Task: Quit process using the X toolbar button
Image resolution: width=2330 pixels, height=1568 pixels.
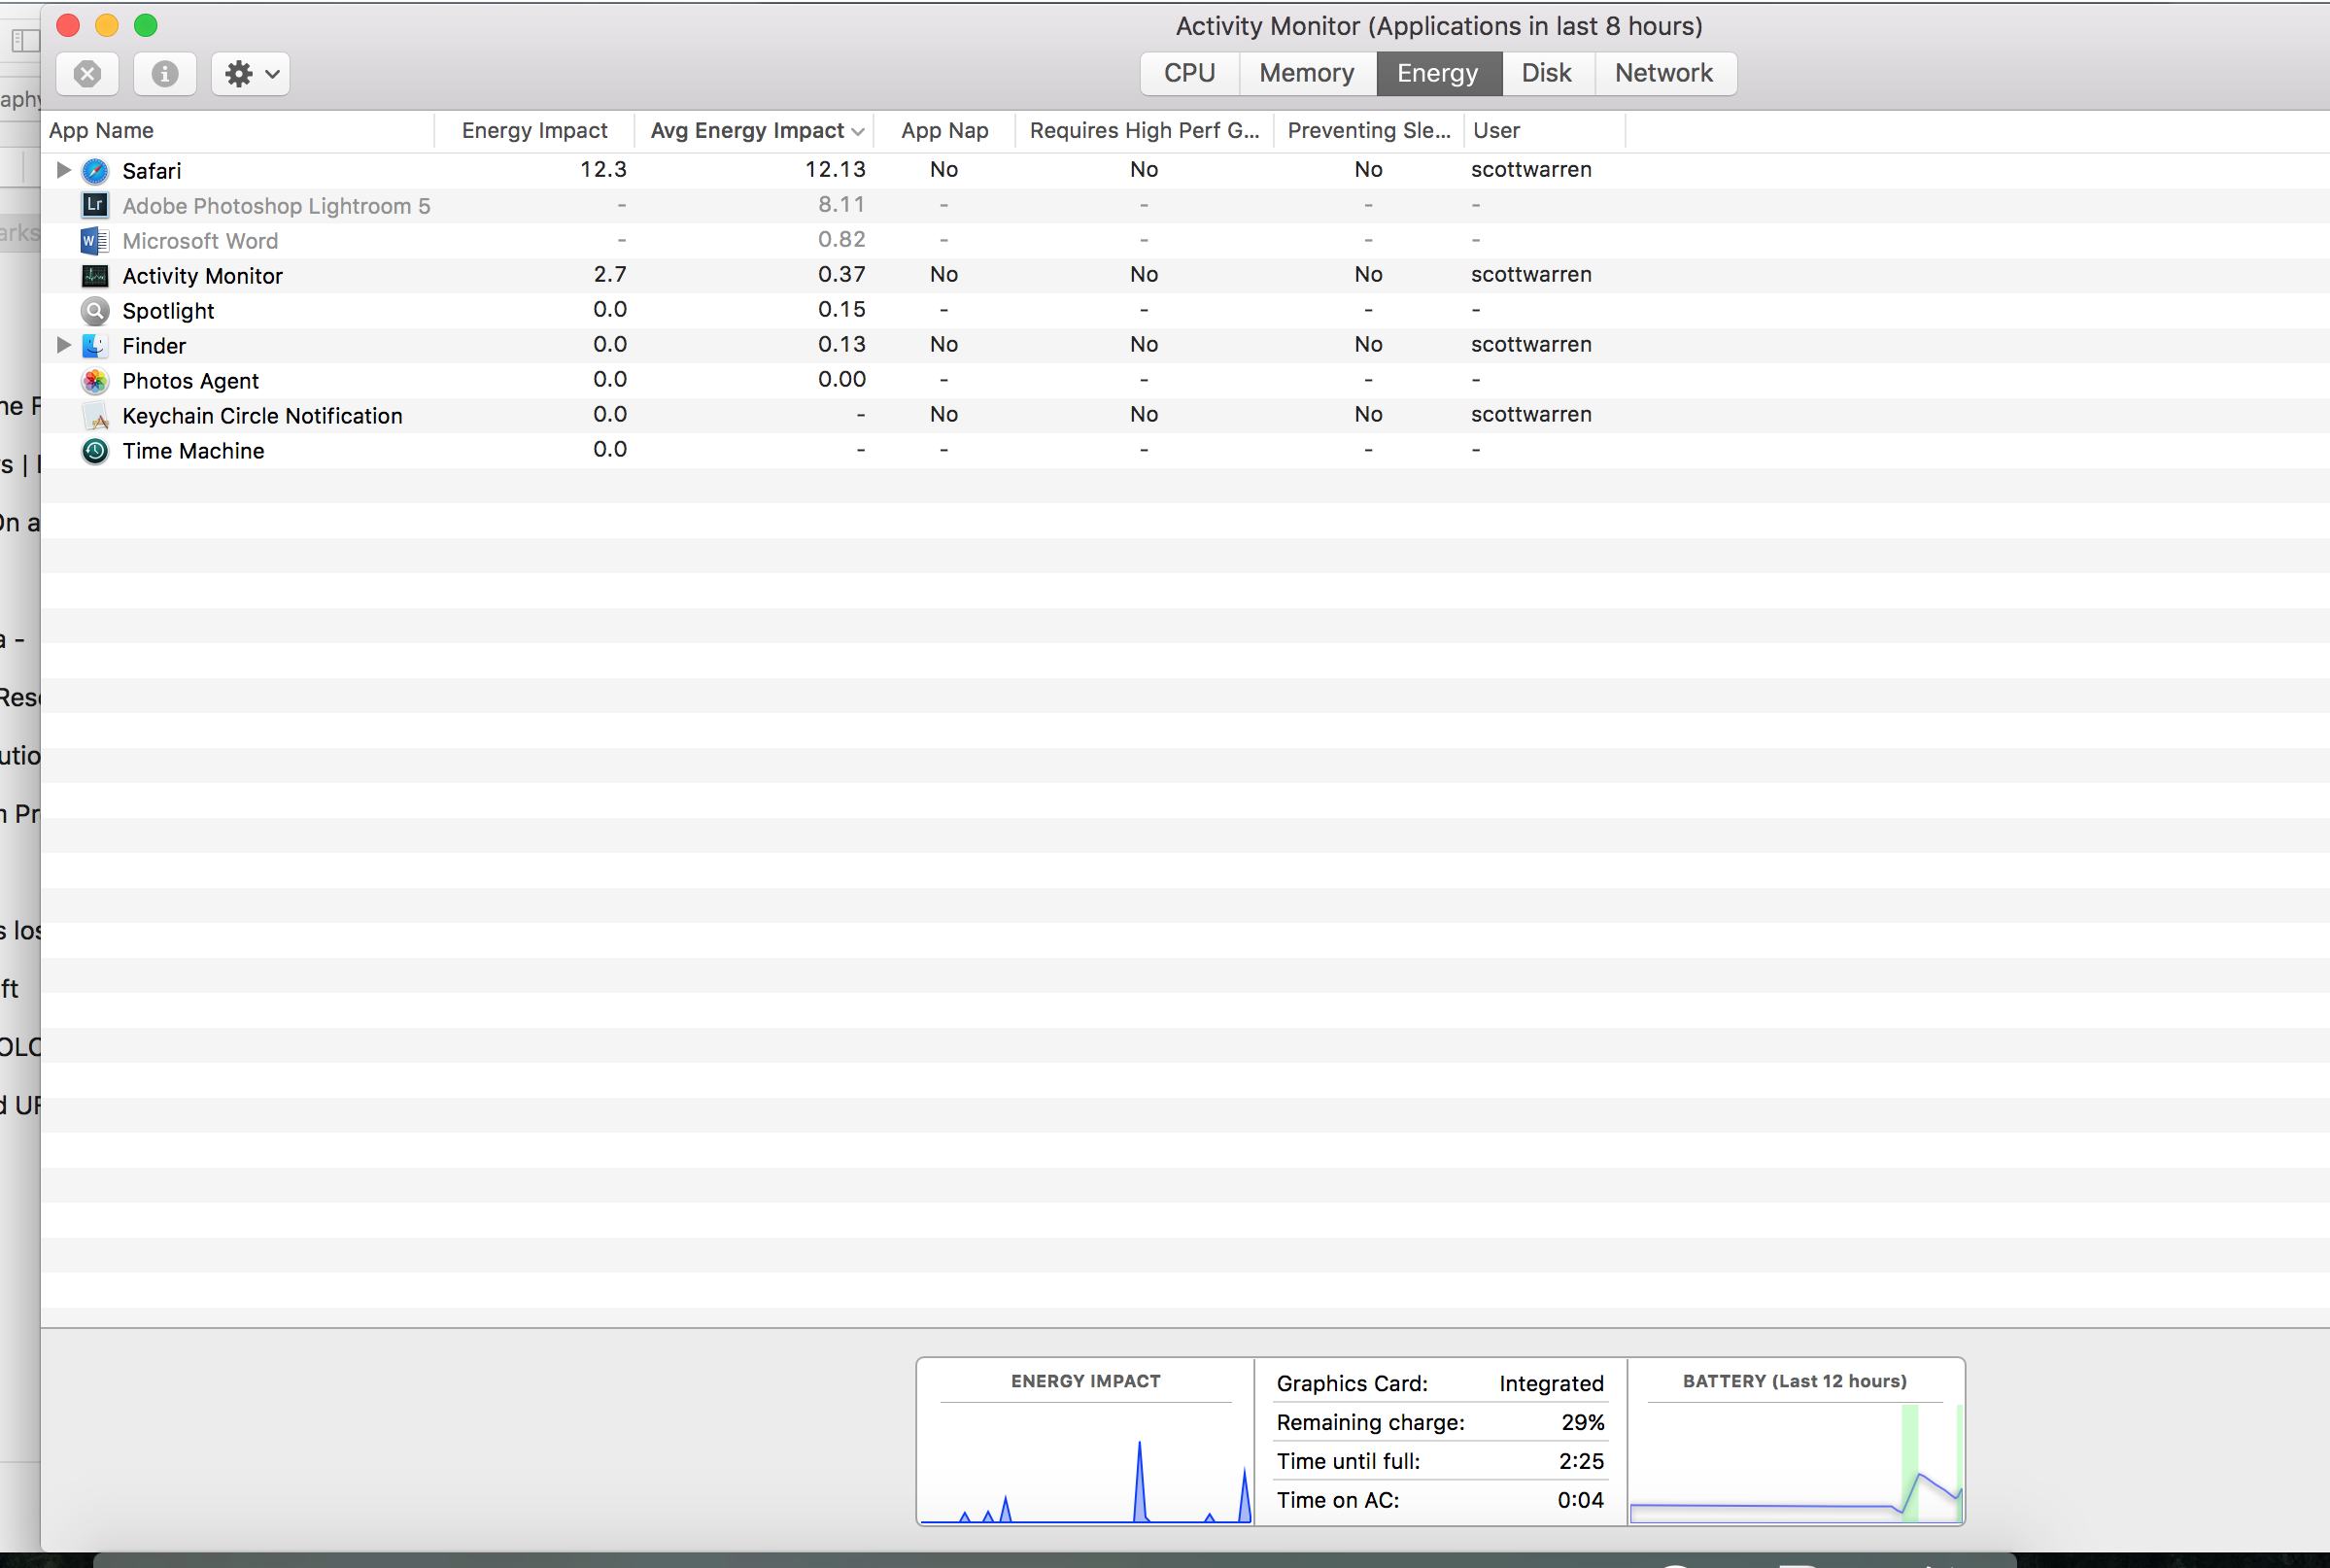Action: point(88,74)
